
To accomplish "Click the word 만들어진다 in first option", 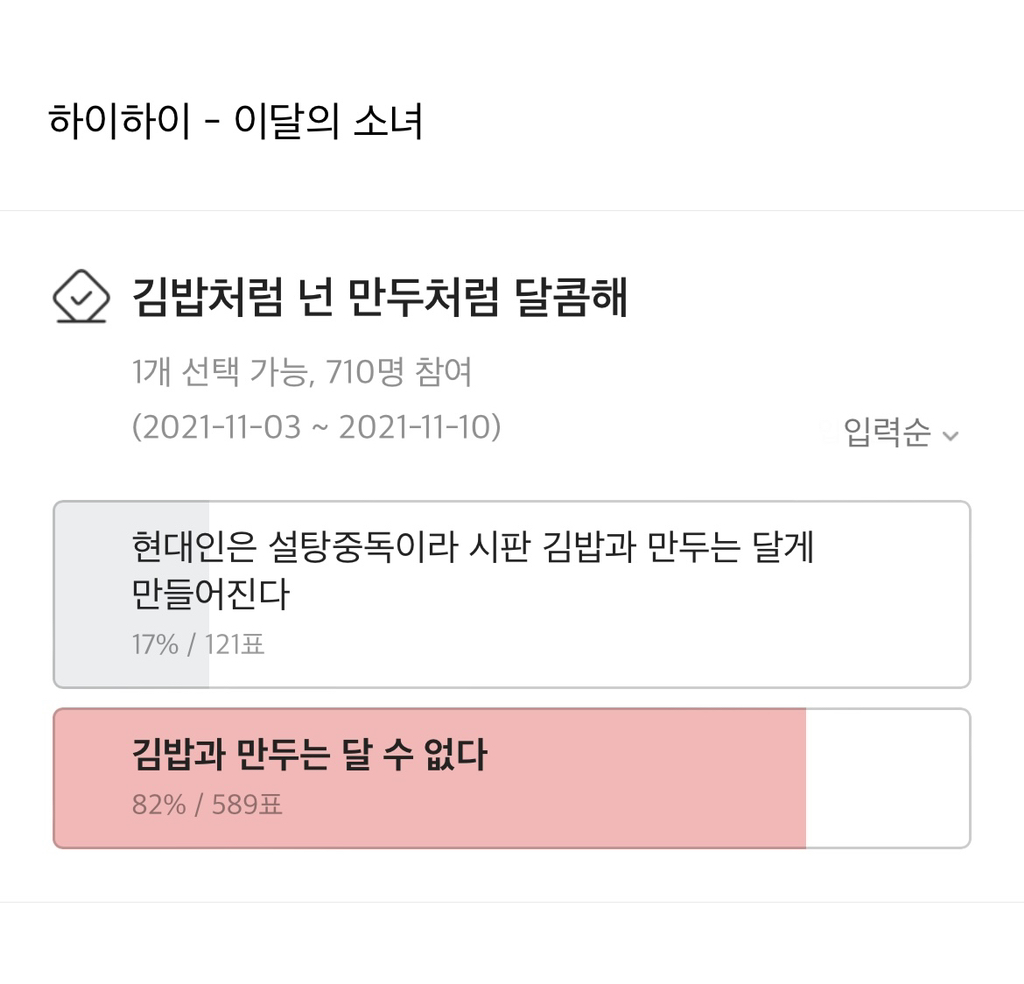I will coord(210,595).
